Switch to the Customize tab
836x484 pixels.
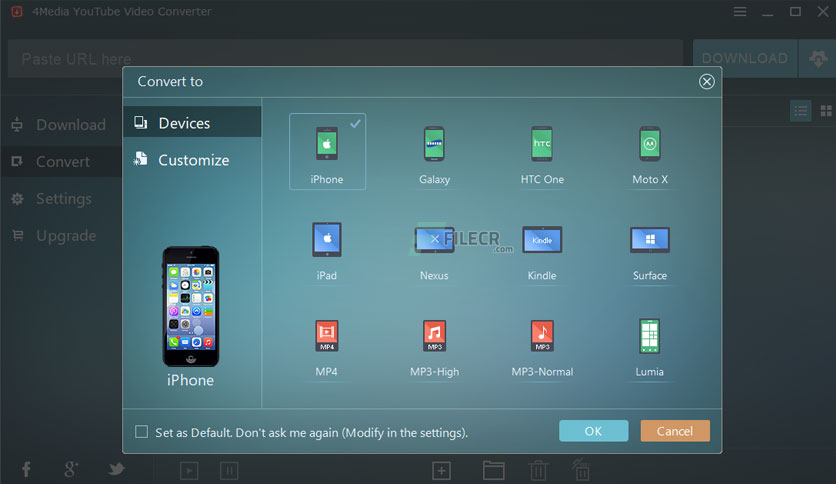[x=192, y=160]
